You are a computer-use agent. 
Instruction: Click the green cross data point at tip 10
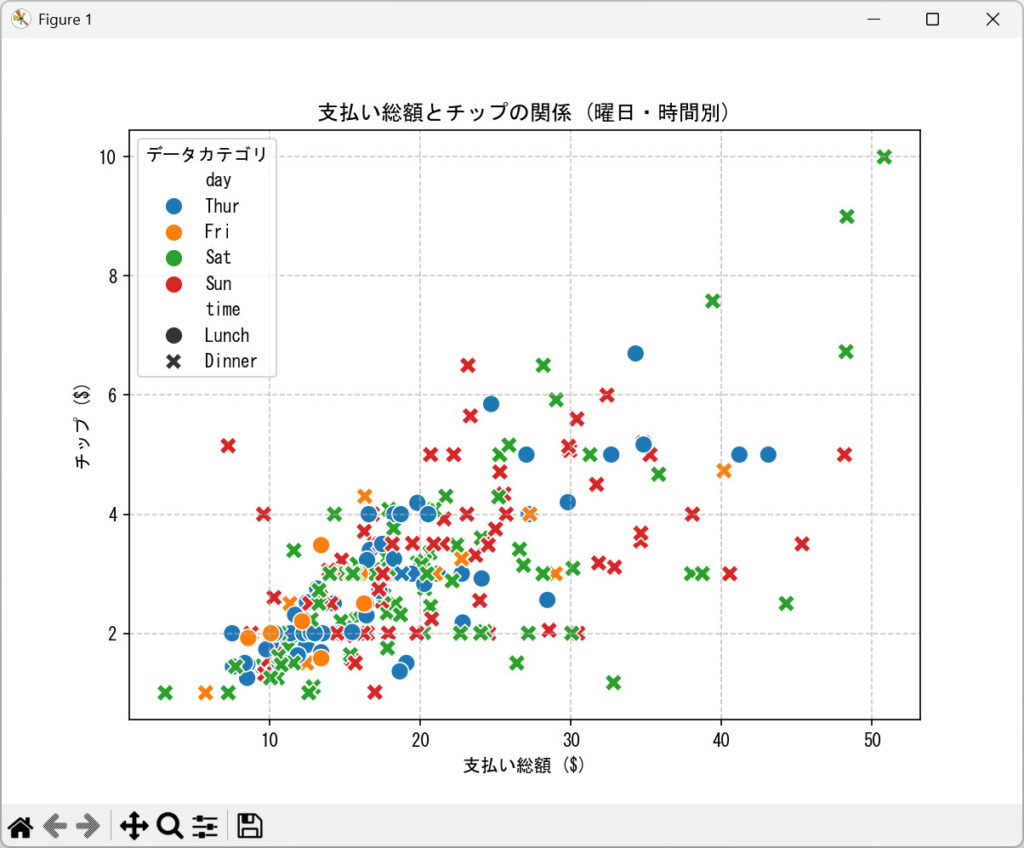pos(884,157)
